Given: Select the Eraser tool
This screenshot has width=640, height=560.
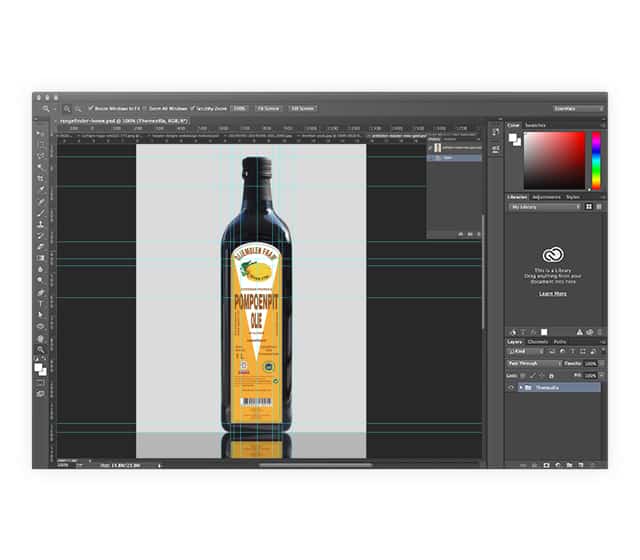Looking at the screenshot, I should tap(40, 247).
